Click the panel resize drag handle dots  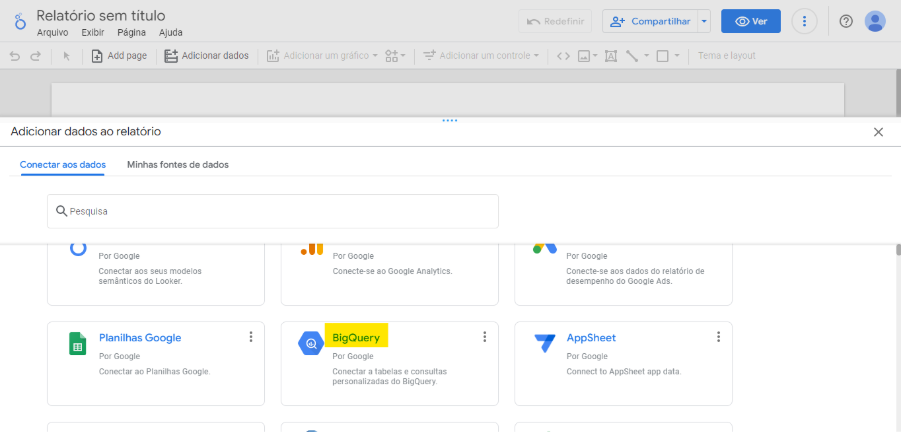(x=450, y=121)
